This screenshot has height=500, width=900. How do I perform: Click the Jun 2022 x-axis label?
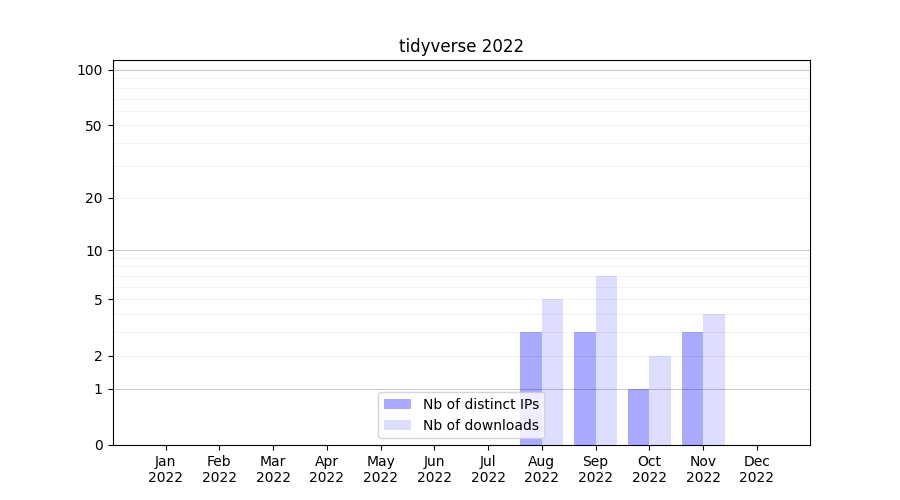coord(434,469)
